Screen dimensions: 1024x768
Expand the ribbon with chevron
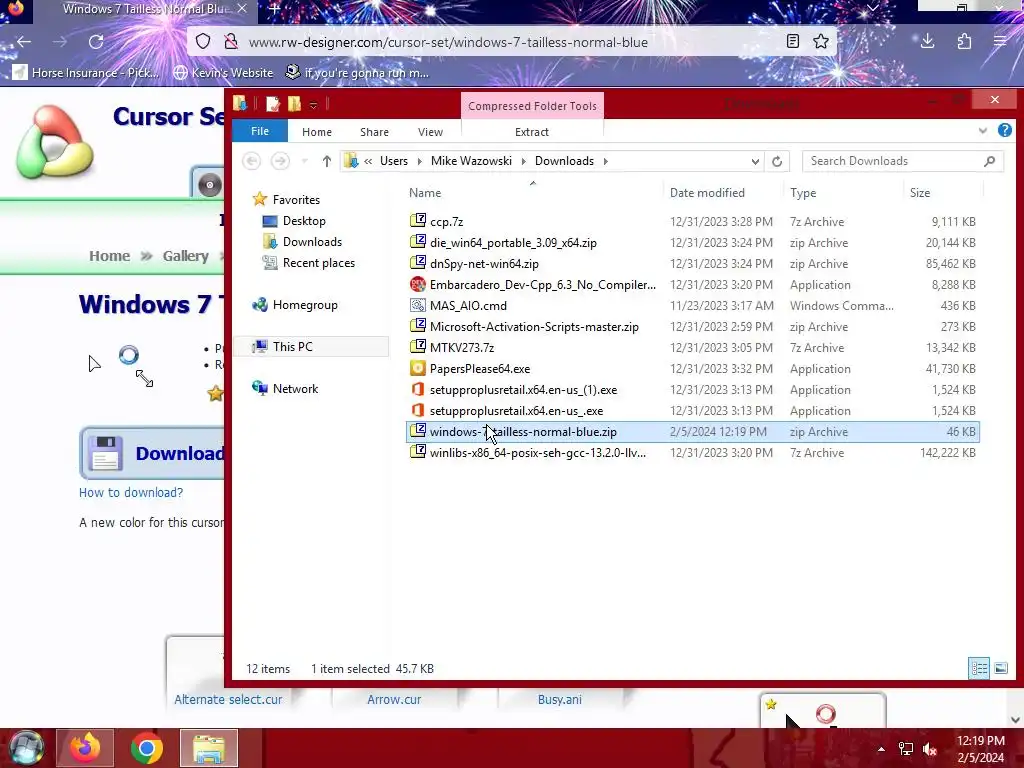pos(982,131)
